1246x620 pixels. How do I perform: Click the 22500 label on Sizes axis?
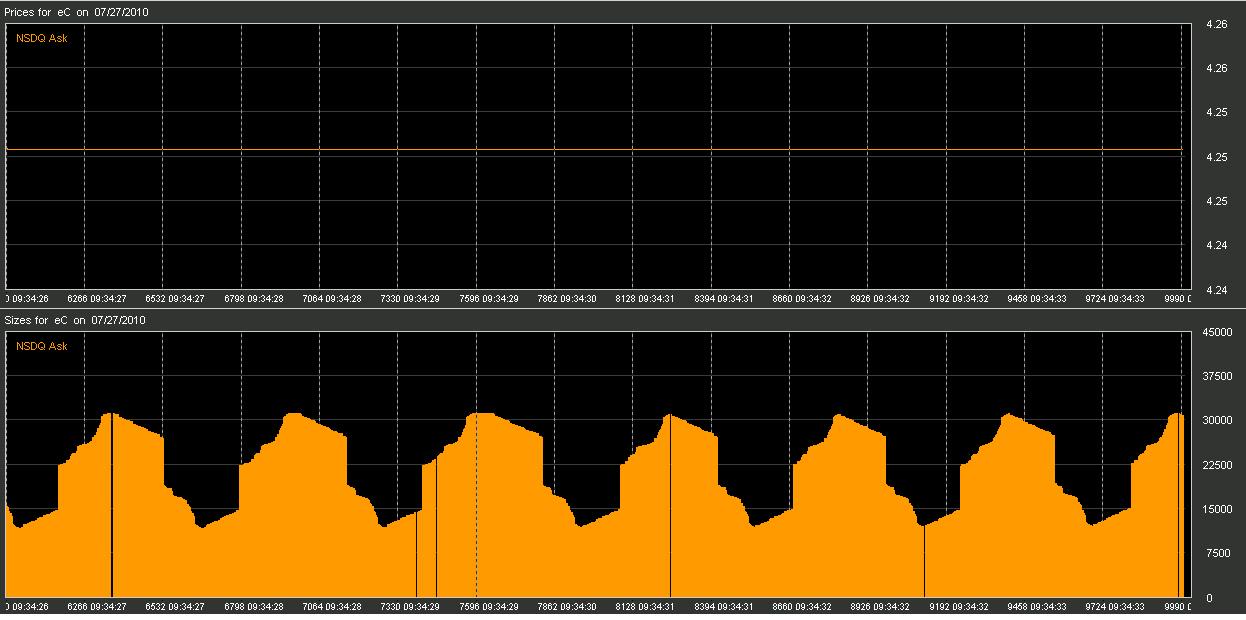click(x=1216, y=465)
